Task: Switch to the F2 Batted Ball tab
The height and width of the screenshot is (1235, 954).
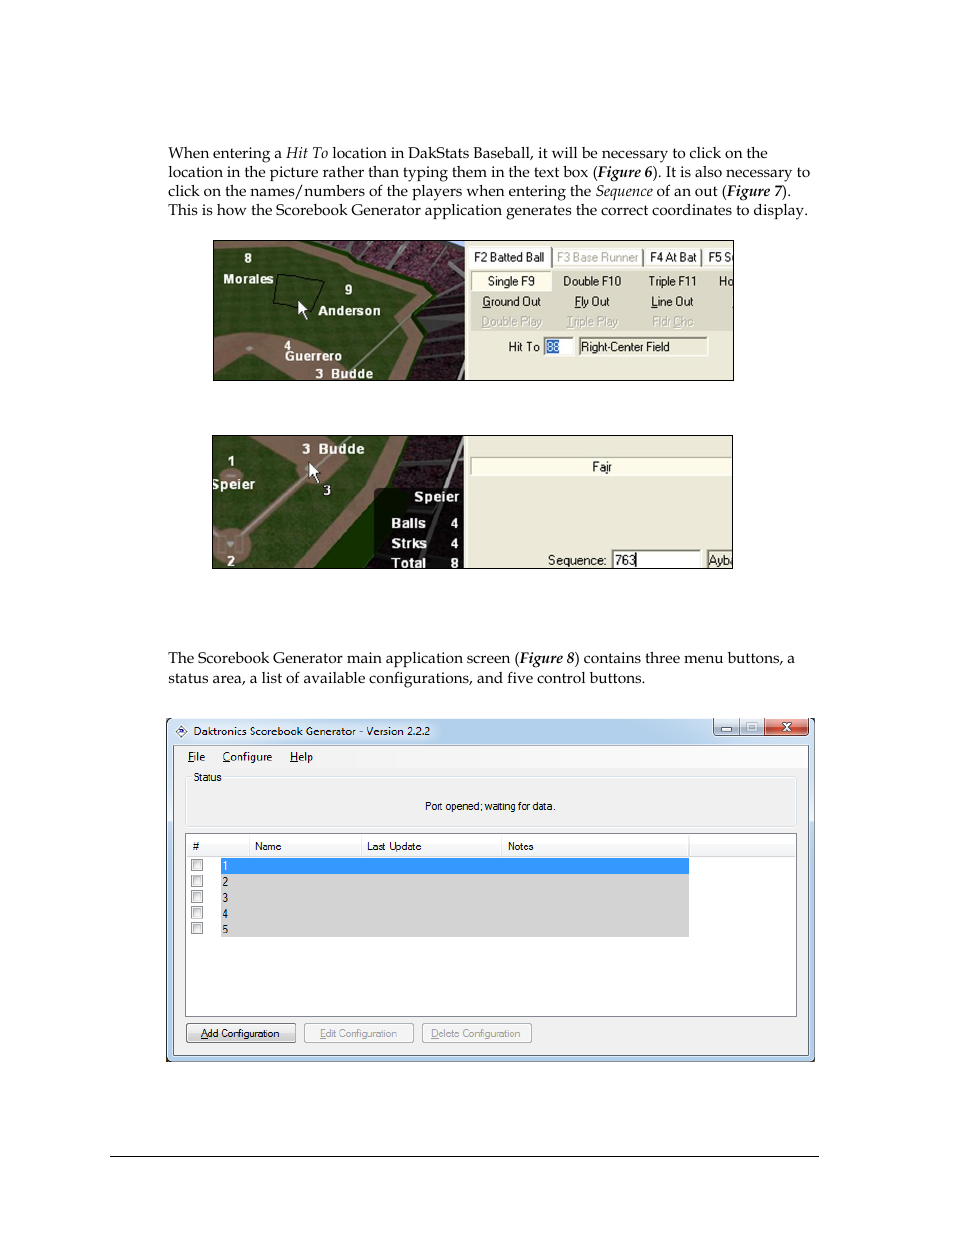Action: tap(509, 257)
